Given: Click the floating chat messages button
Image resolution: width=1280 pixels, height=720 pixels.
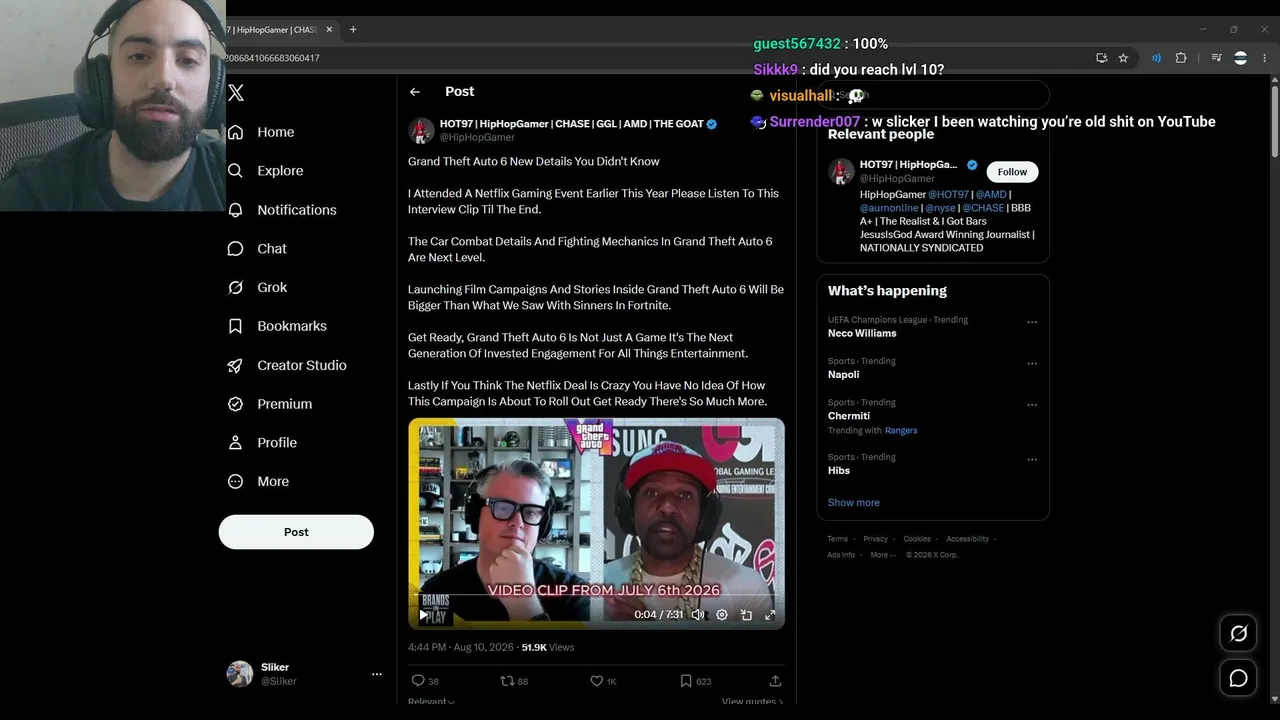Looking at the screenshot, I should click(1238, 678).
